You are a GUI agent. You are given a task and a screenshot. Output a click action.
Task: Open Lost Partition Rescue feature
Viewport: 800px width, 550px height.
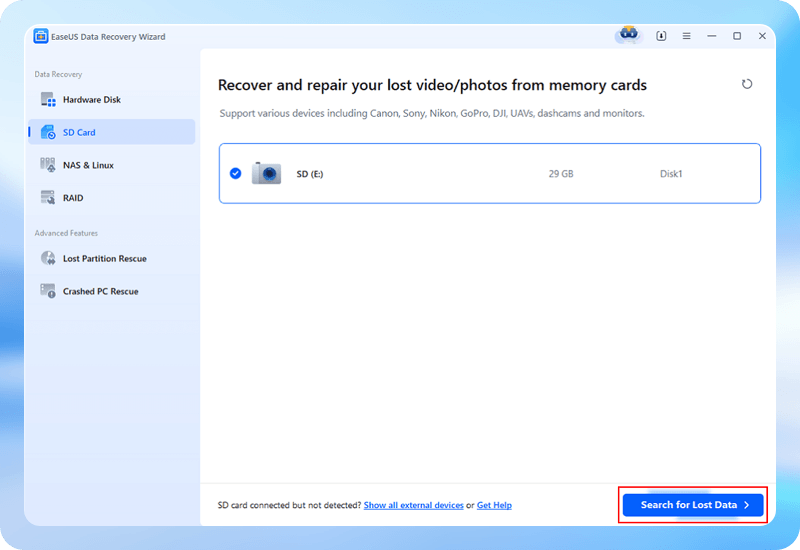point(105,259)
